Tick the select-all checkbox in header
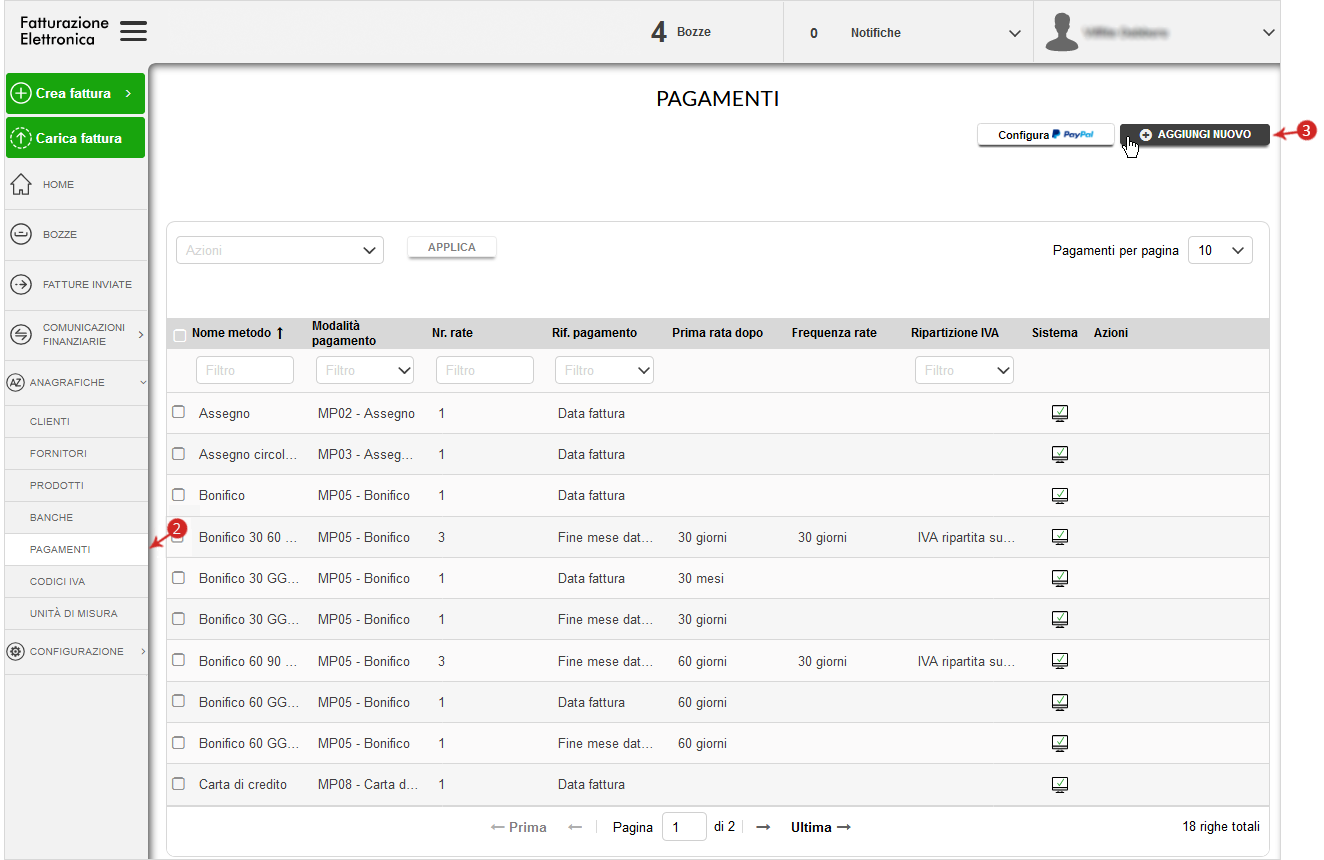The image size is (1324, 860). click(179, 335)
